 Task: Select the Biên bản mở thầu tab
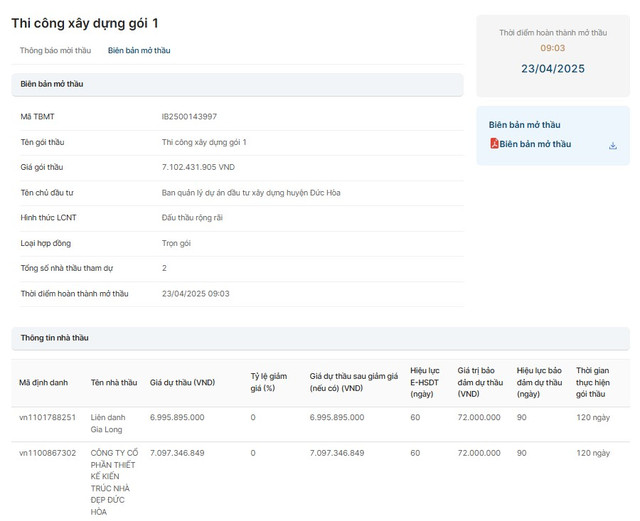tap(139, 50)
